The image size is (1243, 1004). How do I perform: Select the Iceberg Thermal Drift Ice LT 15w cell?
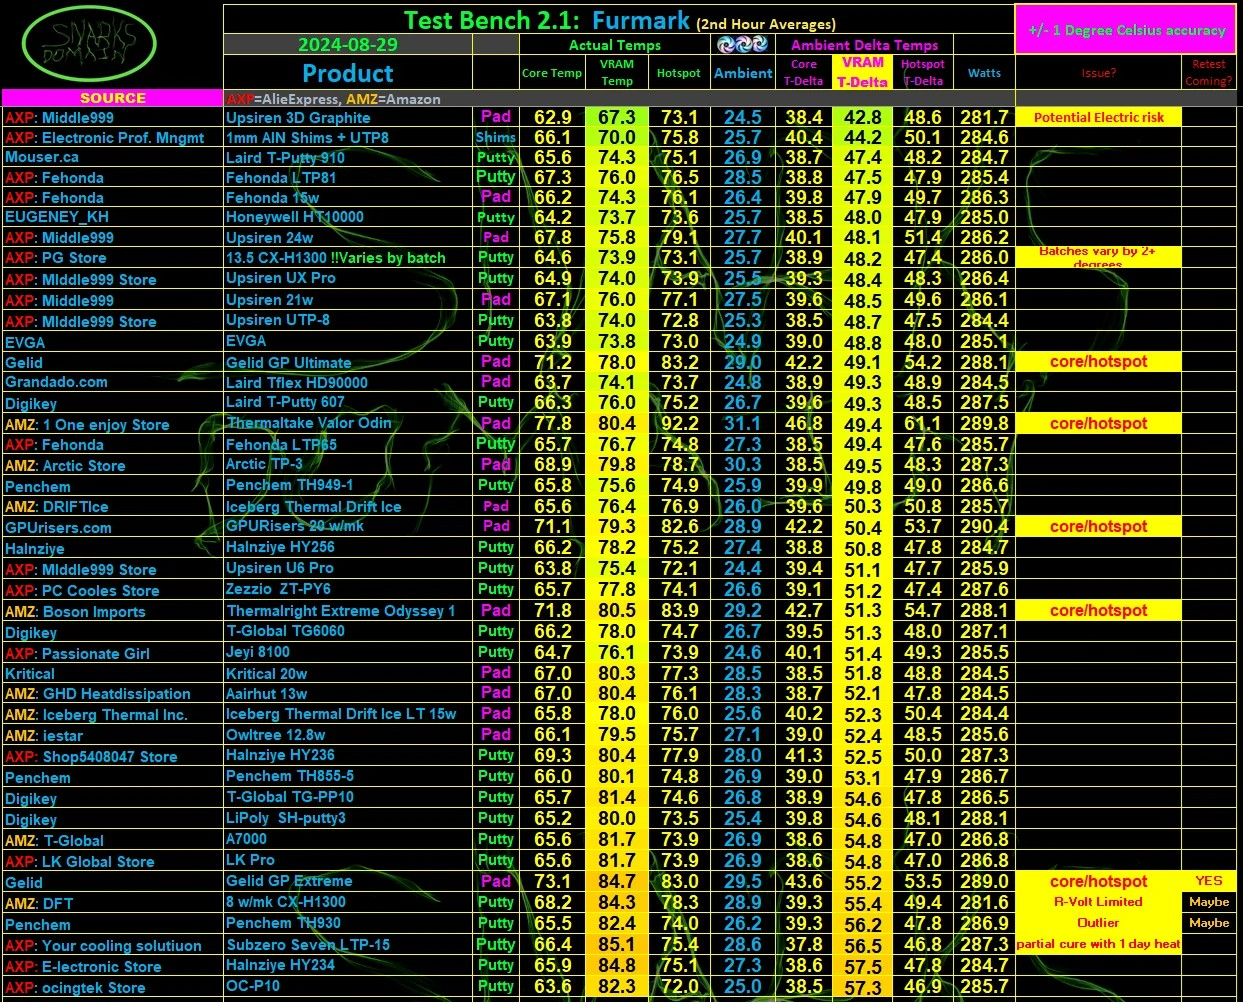click(348, 714)
